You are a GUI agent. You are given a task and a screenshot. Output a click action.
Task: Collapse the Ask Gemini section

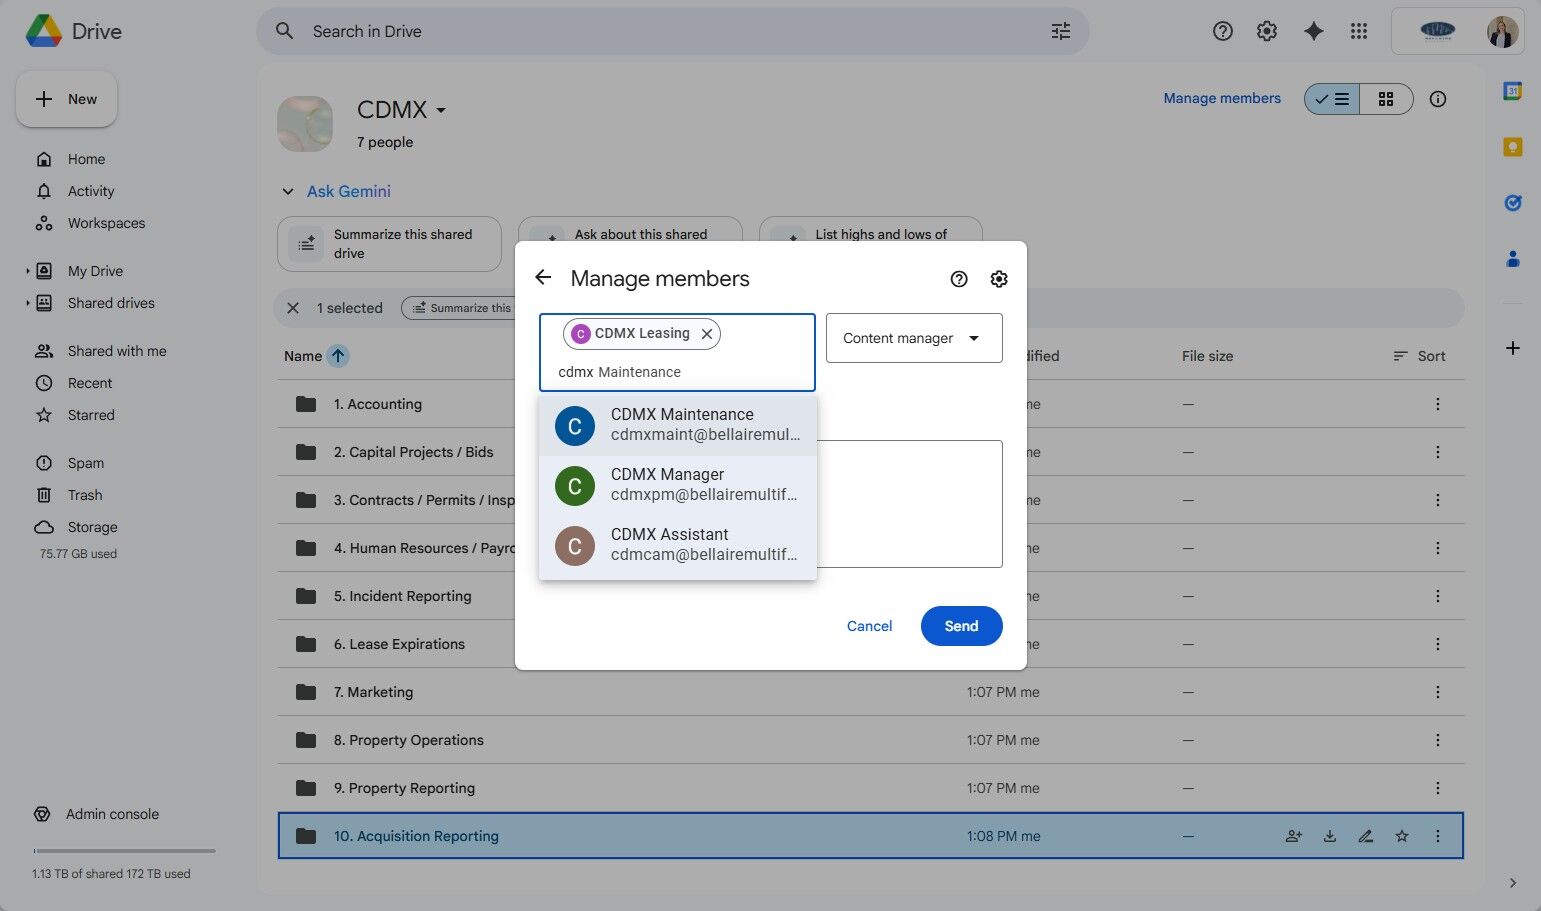tap(288, 192)
